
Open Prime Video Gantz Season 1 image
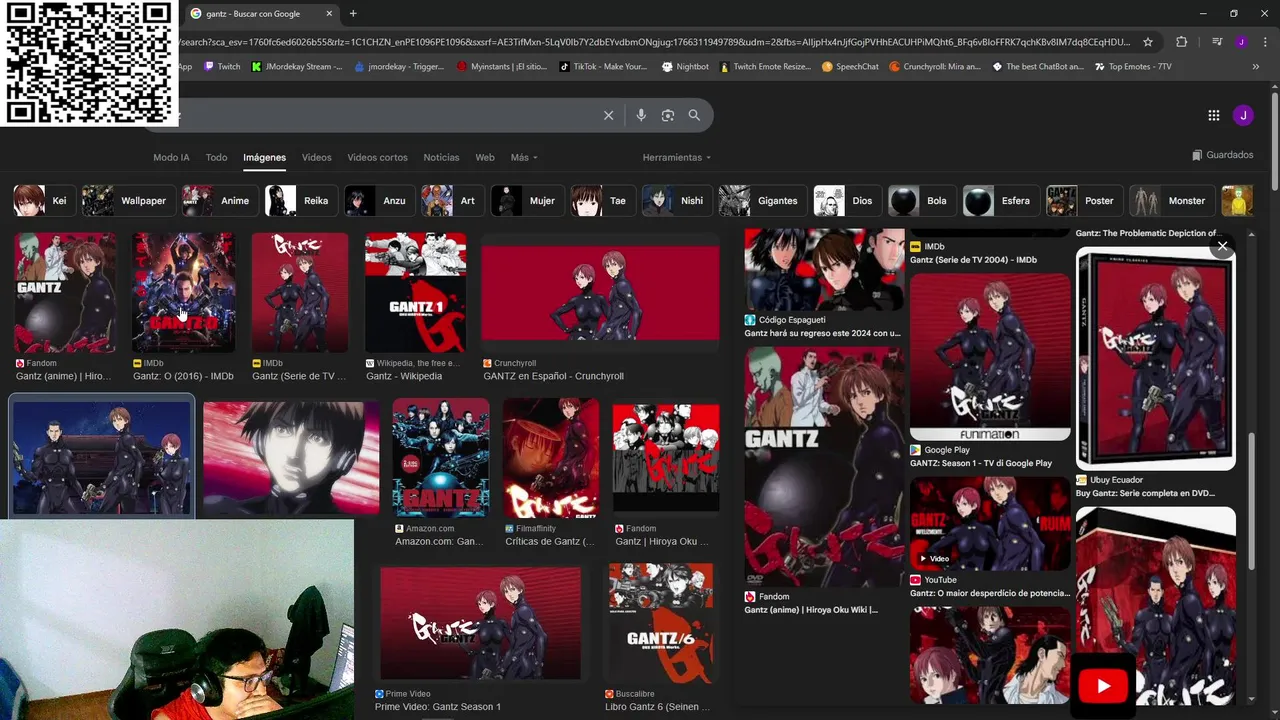(x=481, y=623)
